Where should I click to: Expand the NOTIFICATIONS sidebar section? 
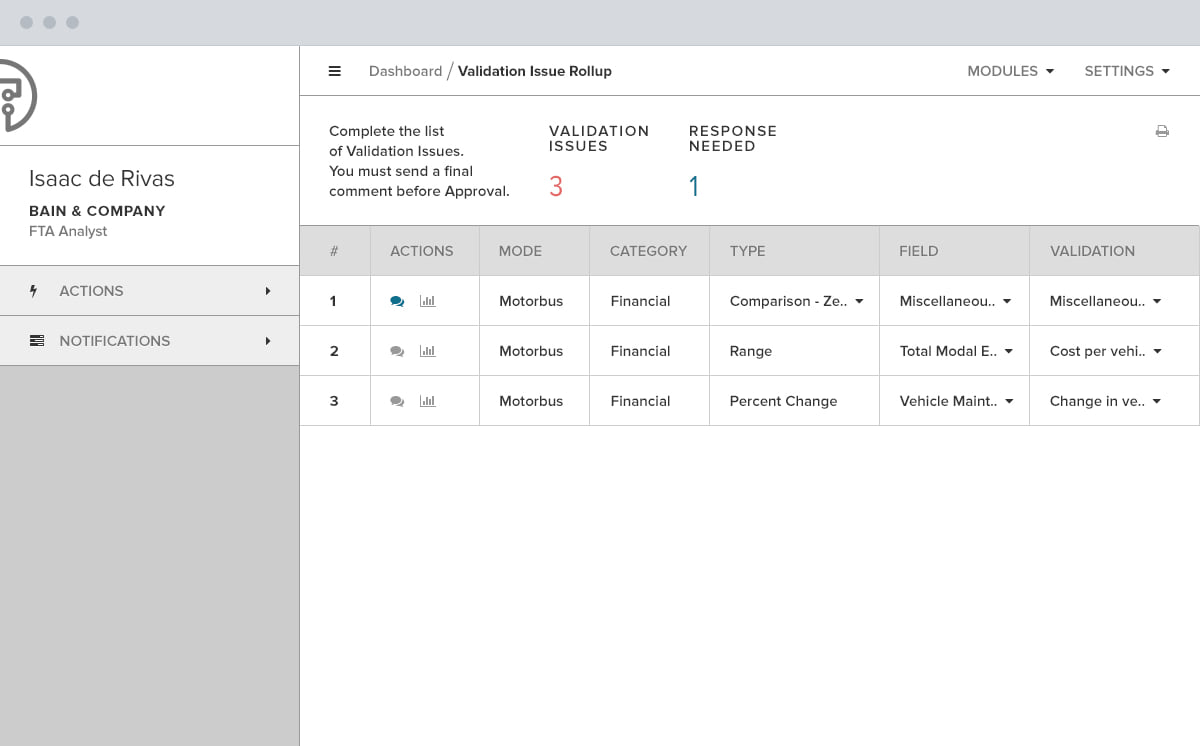coord(150,341)
